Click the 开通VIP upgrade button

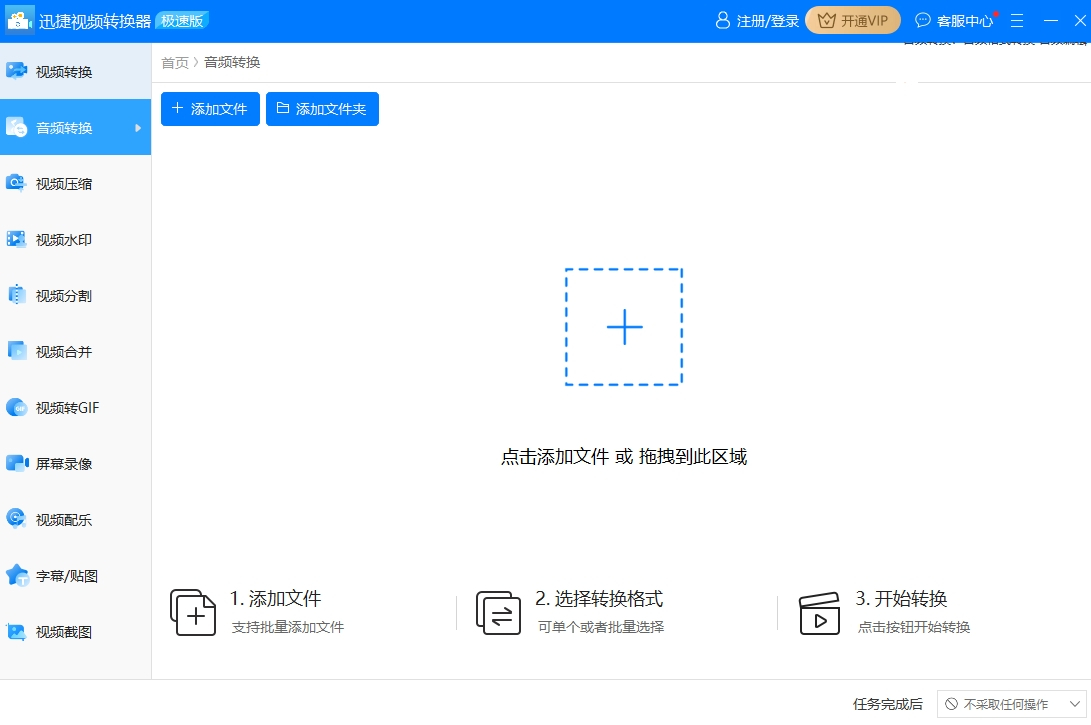coord(852,20)
